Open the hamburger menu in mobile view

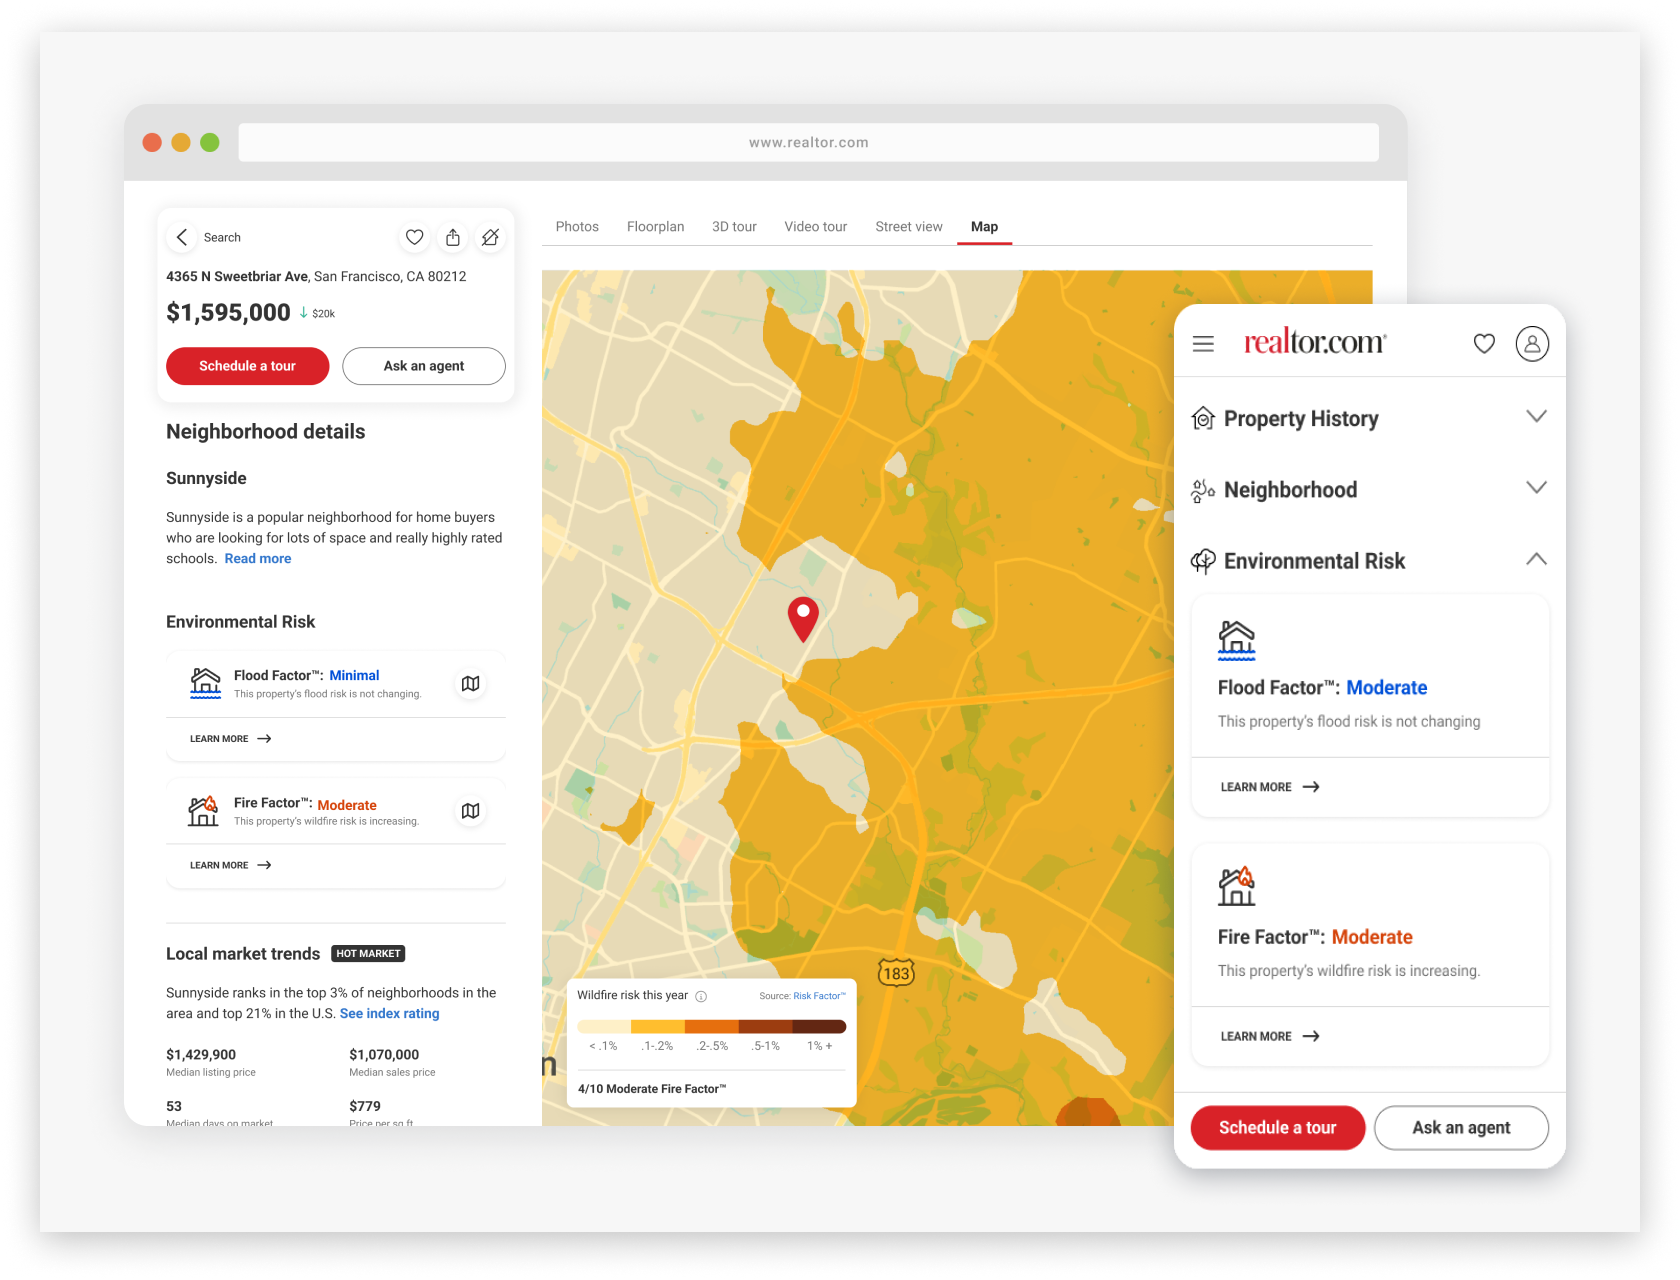click(1203, 344)
